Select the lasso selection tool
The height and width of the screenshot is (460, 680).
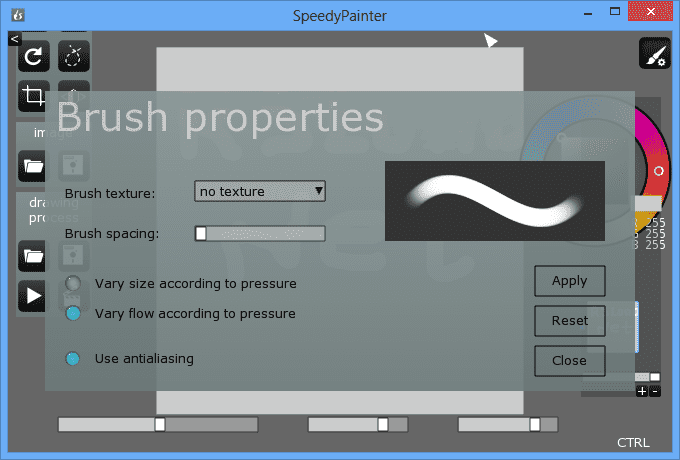click(74, 58)
